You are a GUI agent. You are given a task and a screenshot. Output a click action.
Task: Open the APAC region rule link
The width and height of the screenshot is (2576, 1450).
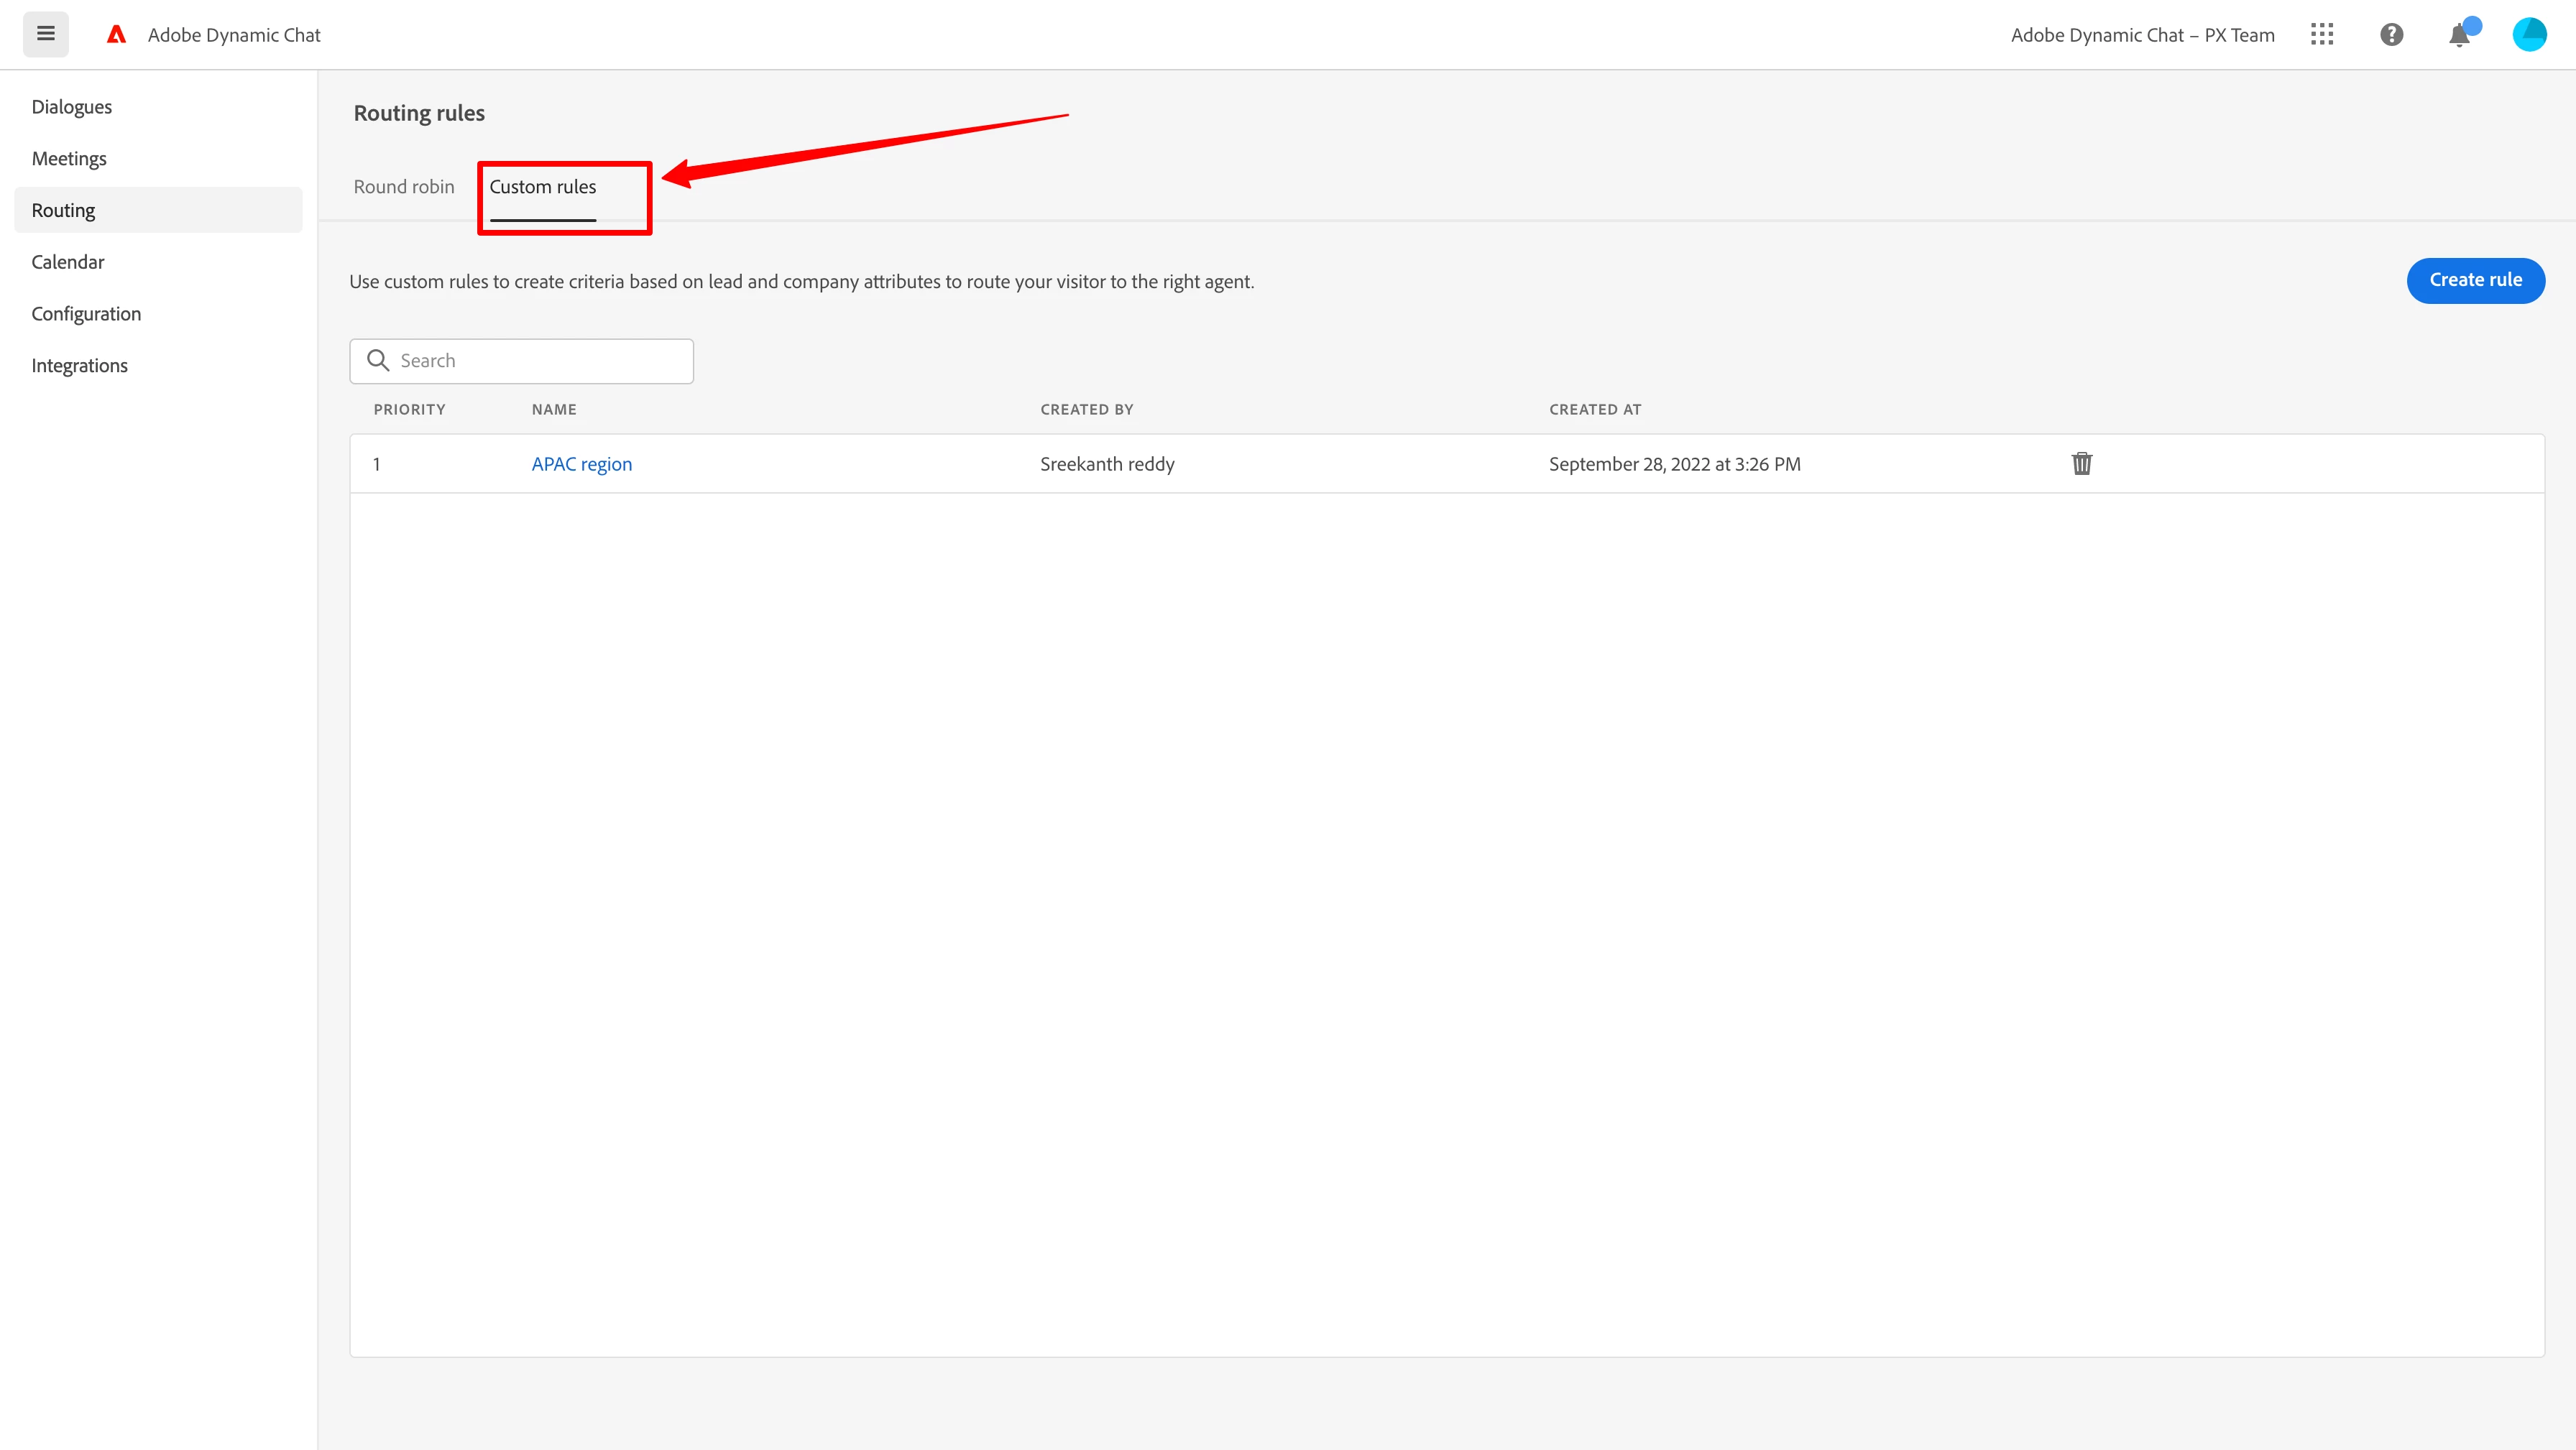tap(582, 464)
